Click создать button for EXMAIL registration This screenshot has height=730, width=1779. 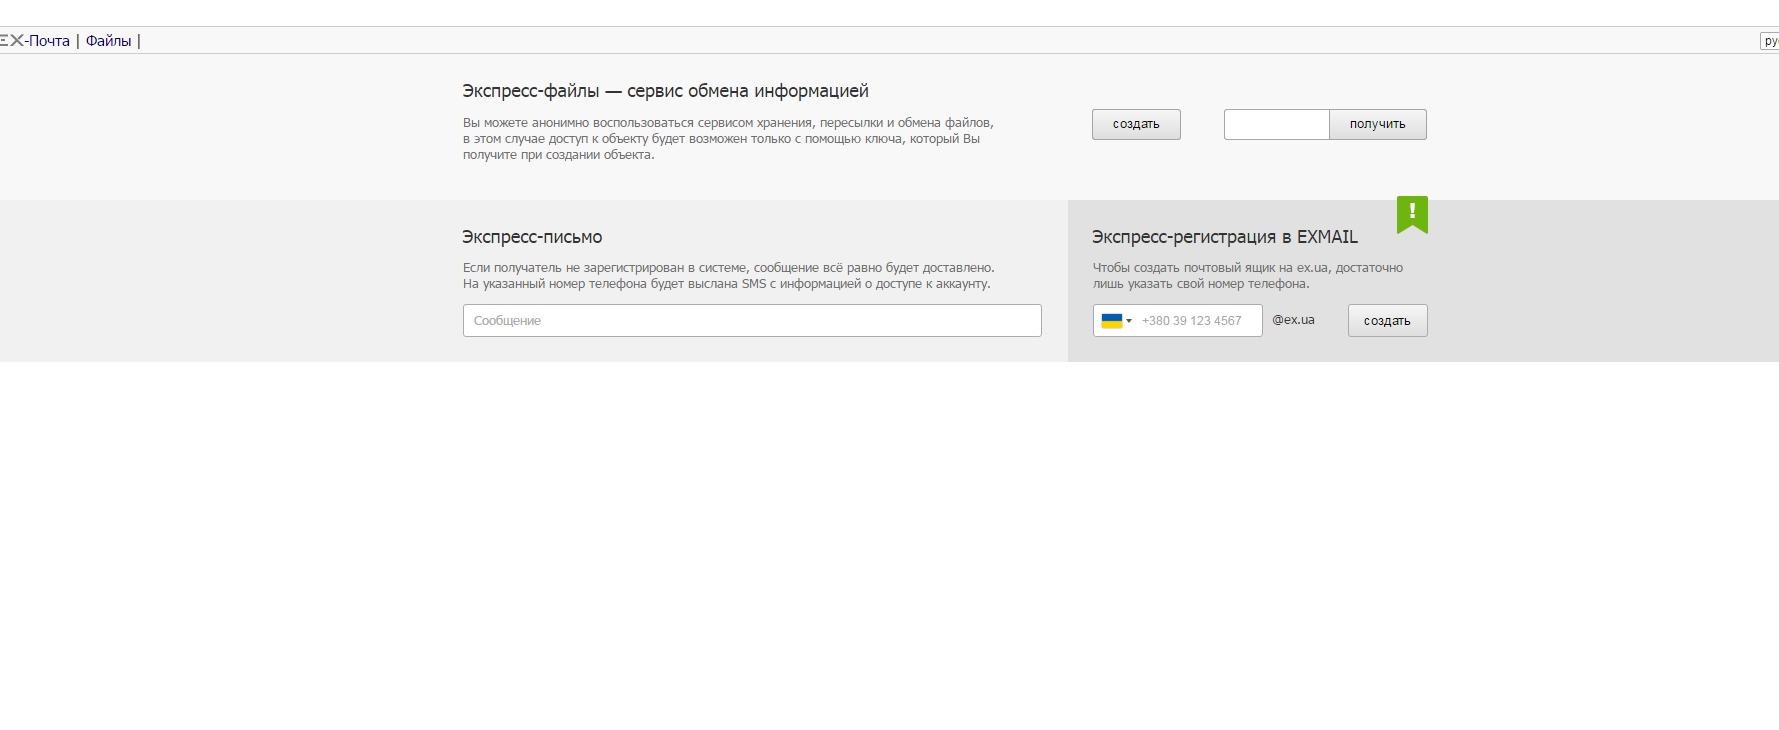1387,321
